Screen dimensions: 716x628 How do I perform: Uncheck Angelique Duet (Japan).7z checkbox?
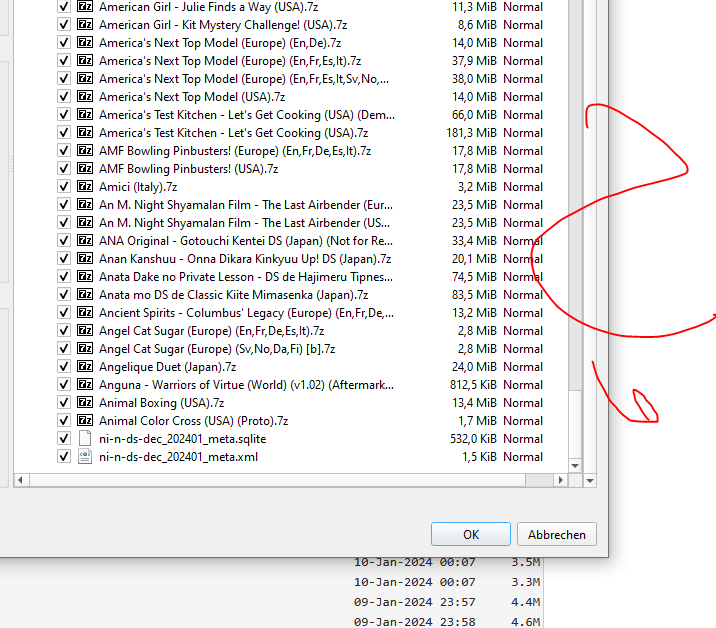pos(64,366)
